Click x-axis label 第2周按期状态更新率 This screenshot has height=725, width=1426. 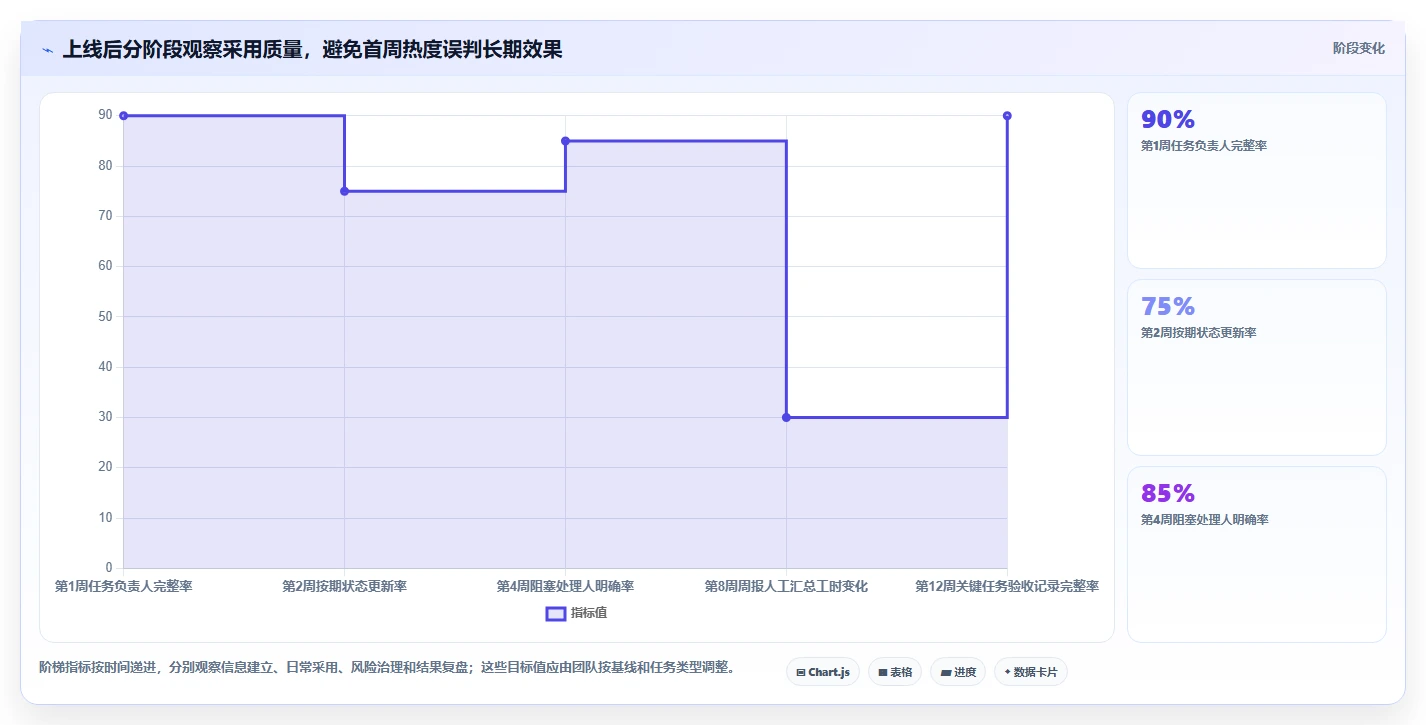point(344,586)
